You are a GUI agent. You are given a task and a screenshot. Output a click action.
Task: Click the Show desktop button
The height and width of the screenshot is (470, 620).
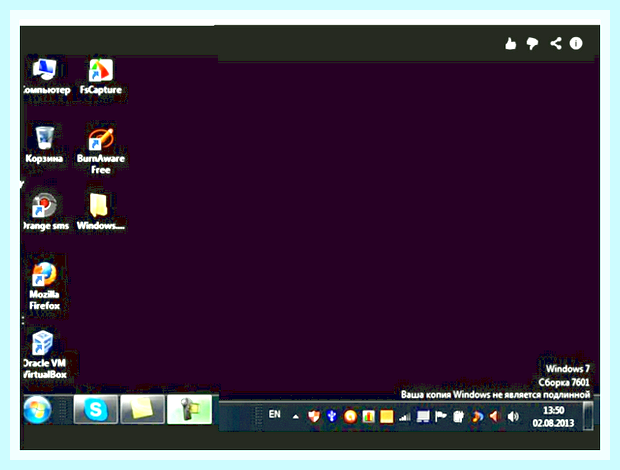pyautogui.click(x=588, y=415)
